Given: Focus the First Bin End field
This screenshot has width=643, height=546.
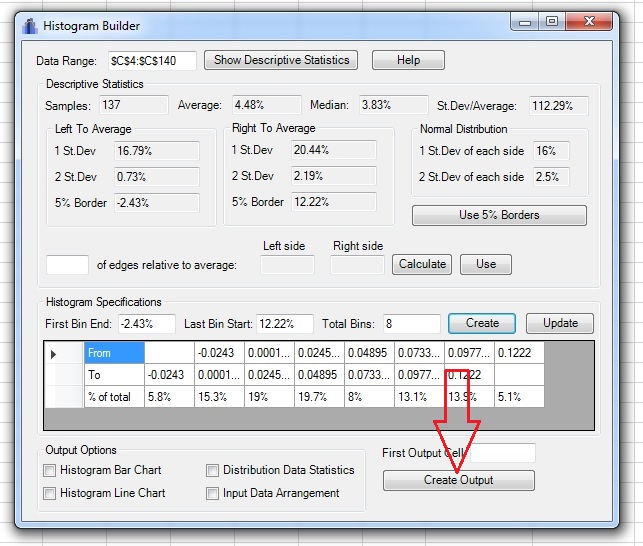Looking at the screenshot, I should coord(147,324).
